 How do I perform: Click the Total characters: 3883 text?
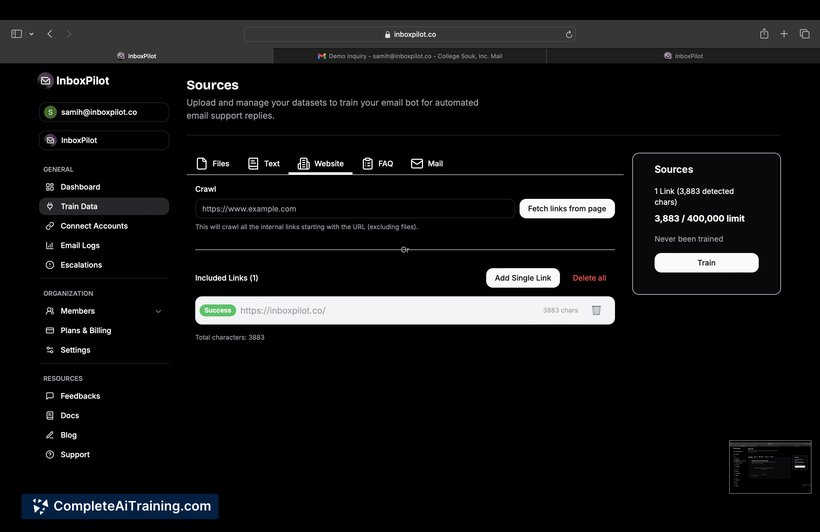coord(230,337)
